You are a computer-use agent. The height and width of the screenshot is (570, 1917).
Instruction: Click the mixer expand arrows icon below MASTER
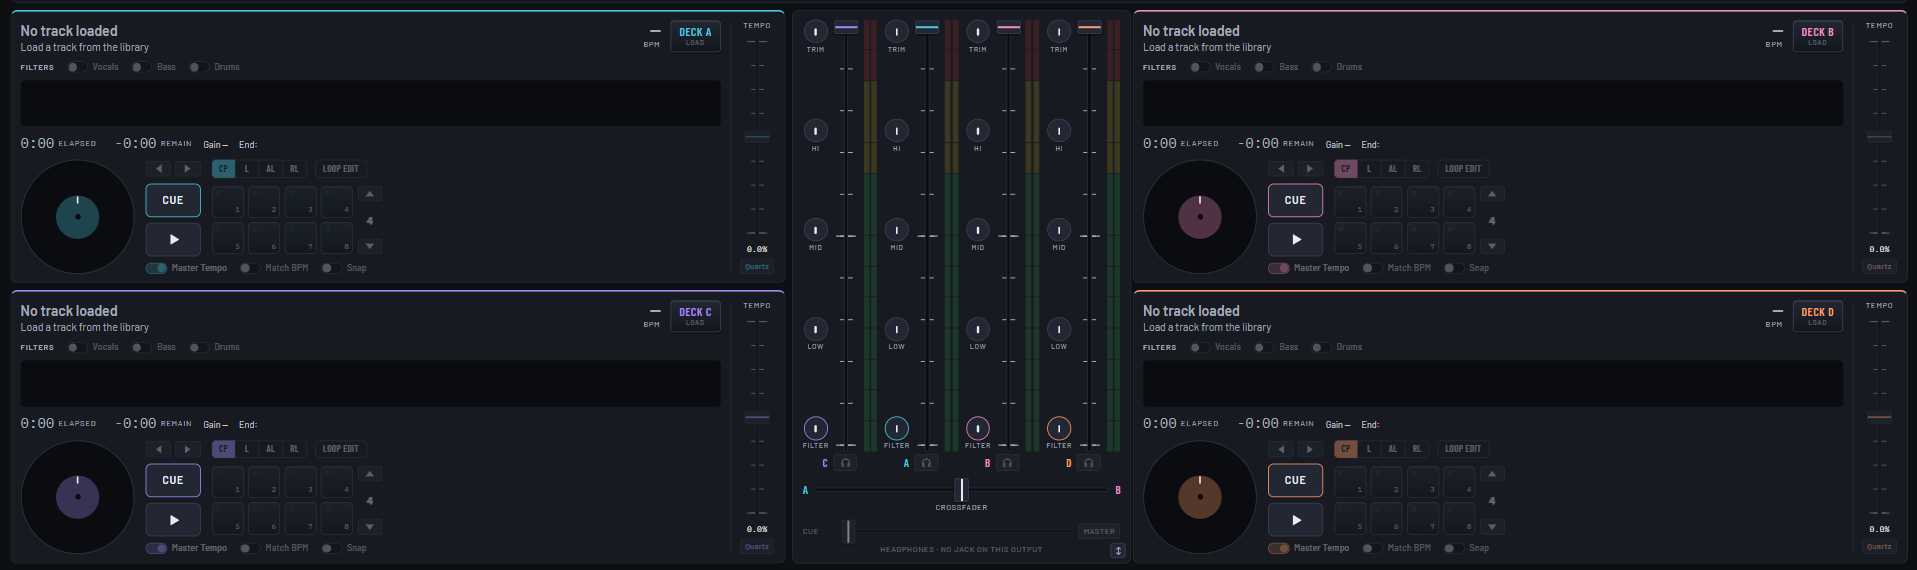click(1118, 550)
